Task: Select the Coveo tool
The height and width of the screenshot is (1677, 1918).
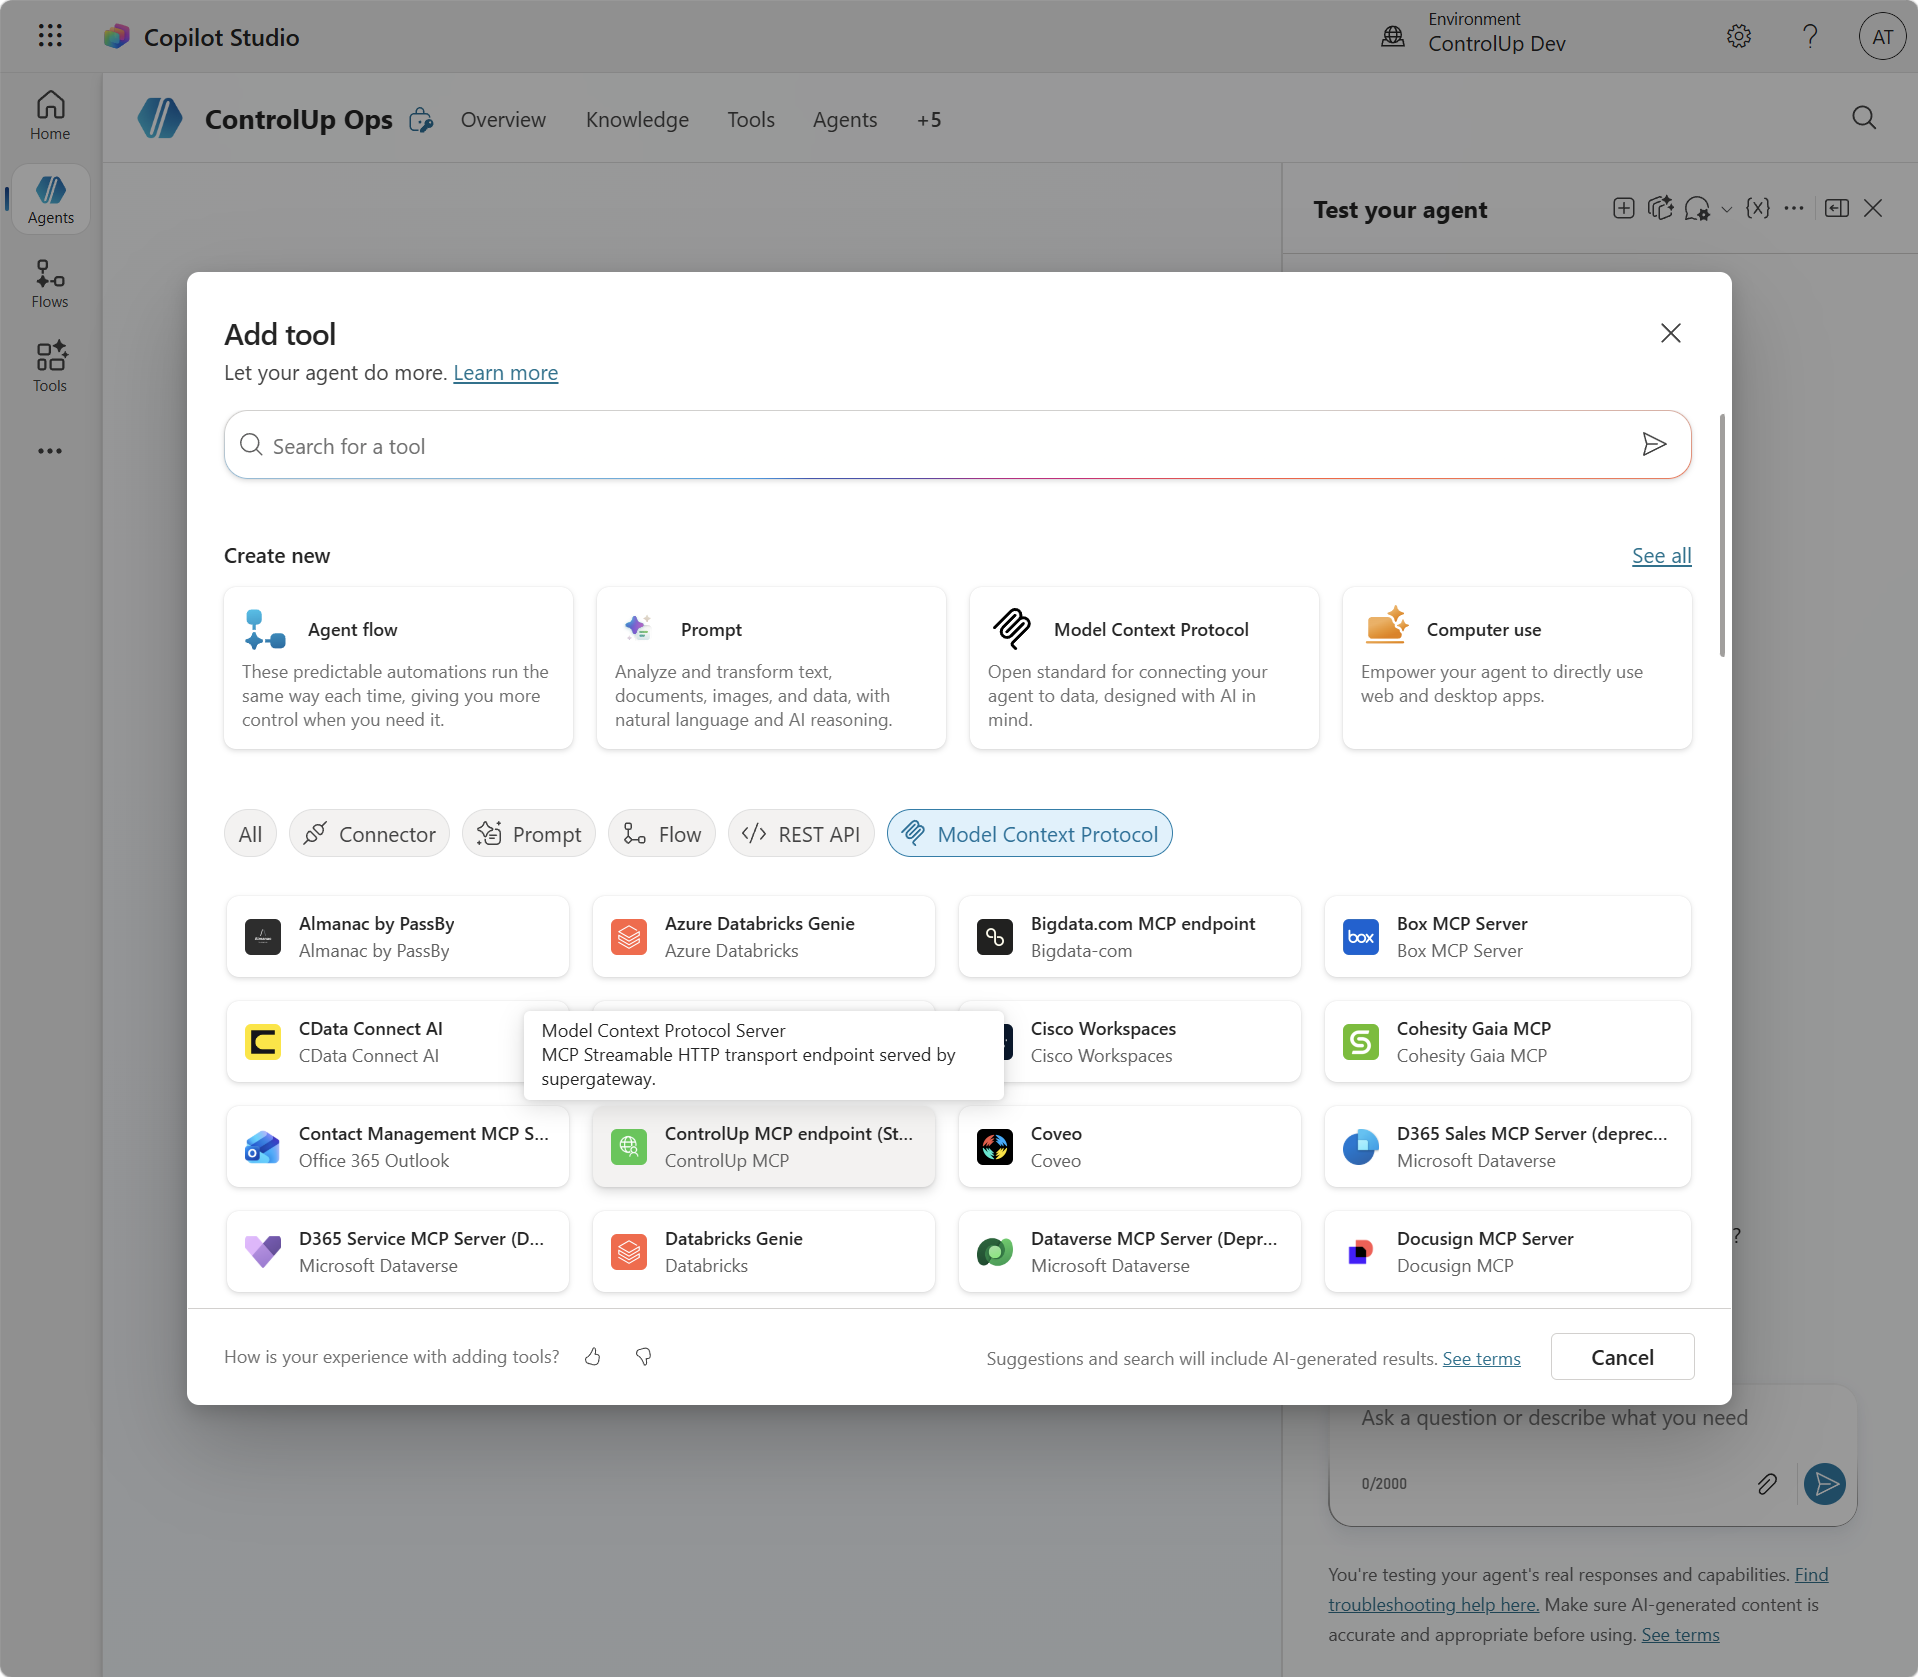Action: pyautogui.click(x=1130, y=1147)
